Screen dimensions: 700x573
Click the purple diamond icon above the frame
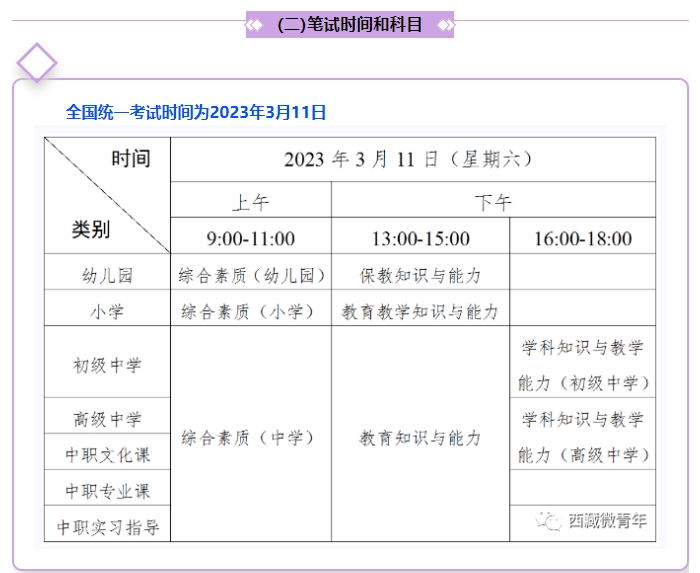[x=37, y=63]
